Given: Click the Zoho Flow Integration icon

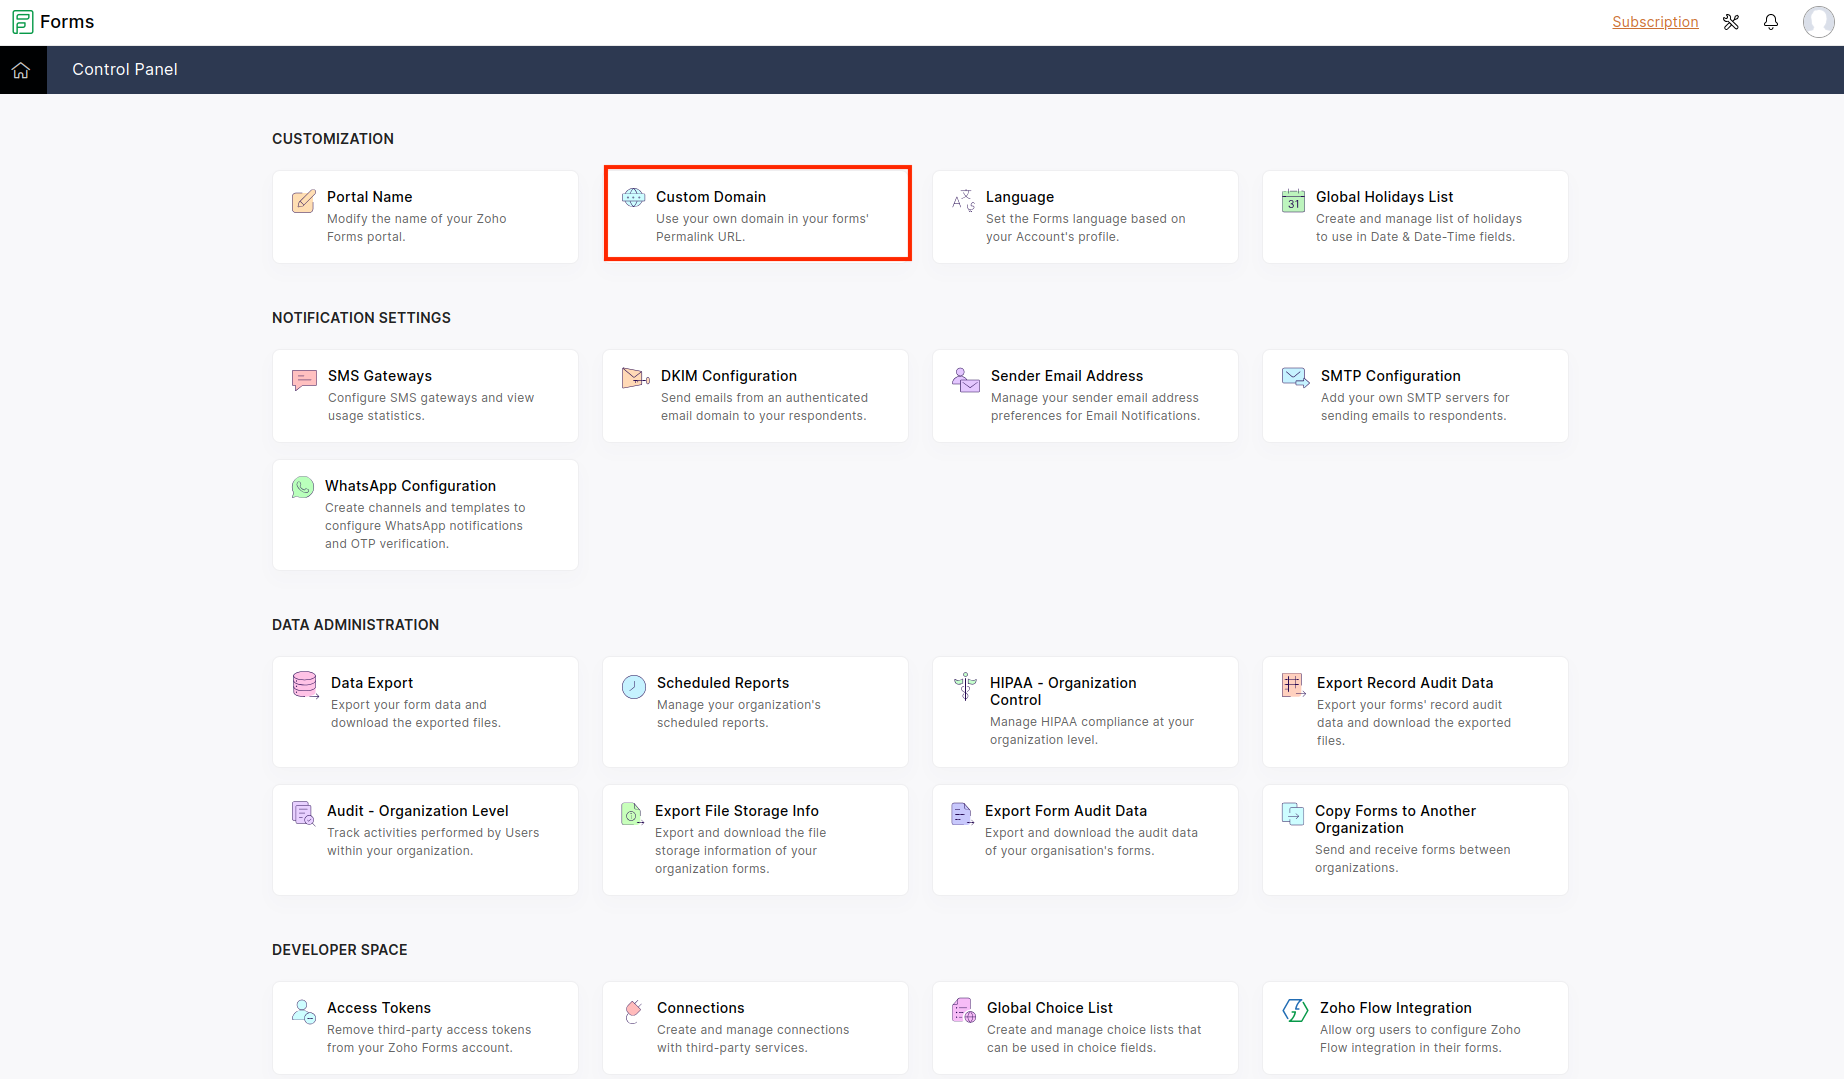Looking at the screenshot, I should click(x=1295, y=1011).
